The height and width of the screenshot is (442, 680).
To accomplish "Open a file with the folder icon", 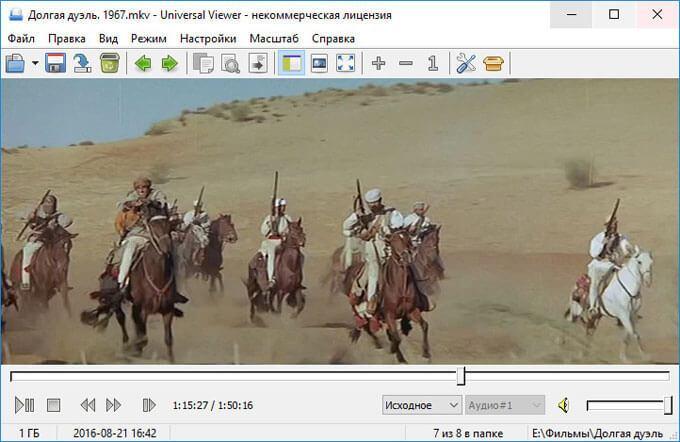I will coord(15,63).
